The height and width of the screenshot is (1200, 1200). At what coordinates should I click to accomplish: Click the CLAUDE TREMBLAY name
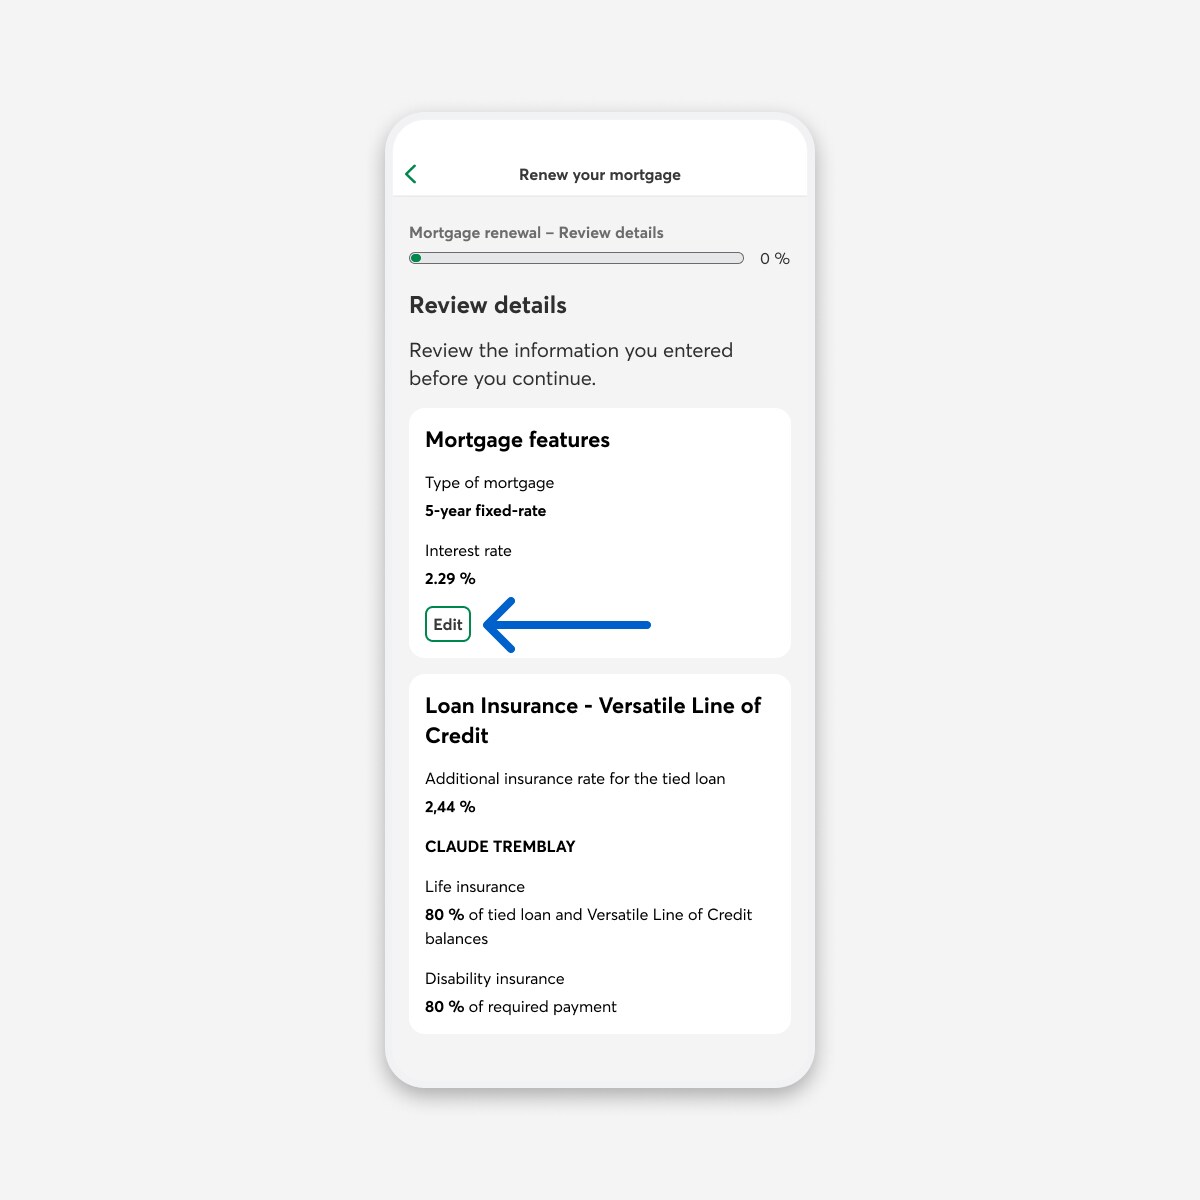(x=500, y=847)
